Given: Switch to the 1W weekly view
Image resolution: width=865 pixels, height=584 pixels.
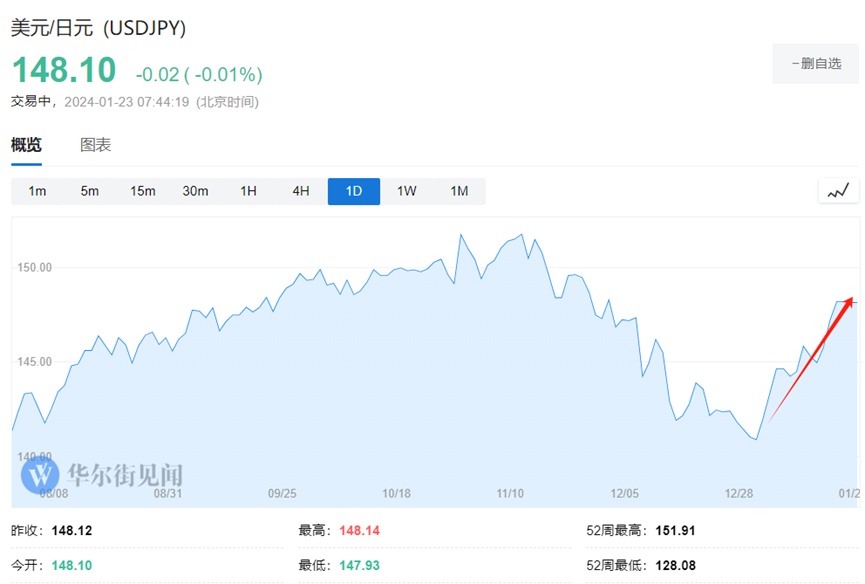Looking at the screenshot, I should pos(406,191).
